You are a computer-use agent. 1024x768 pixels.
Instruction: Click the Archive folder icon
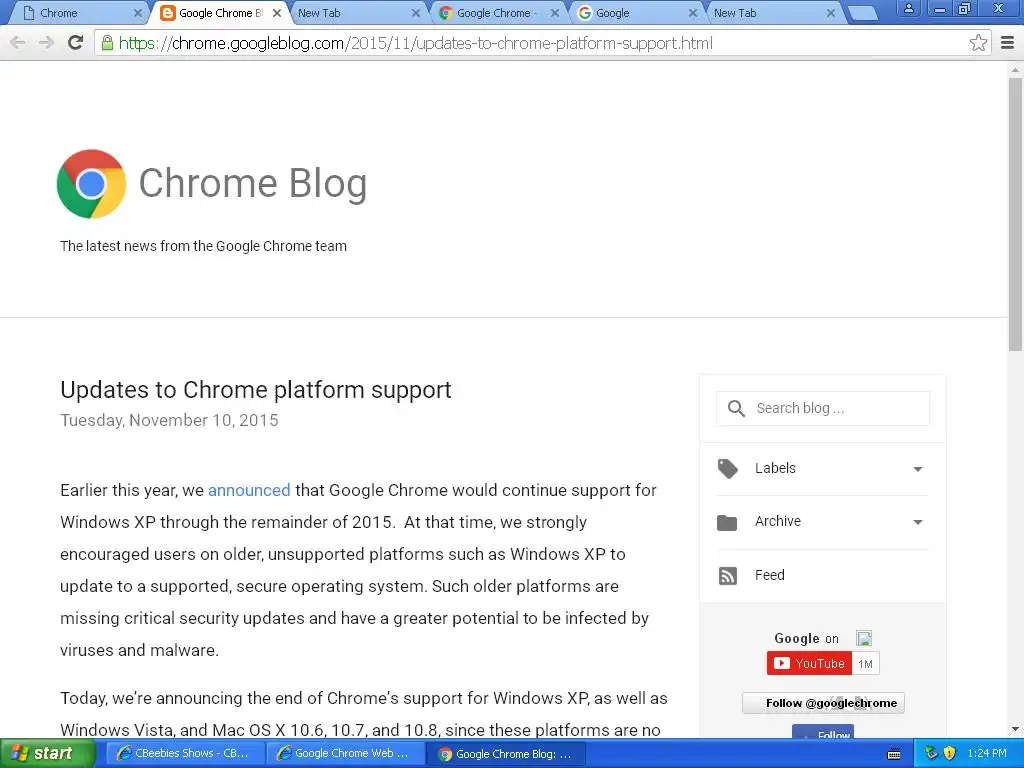coord(727,522)
